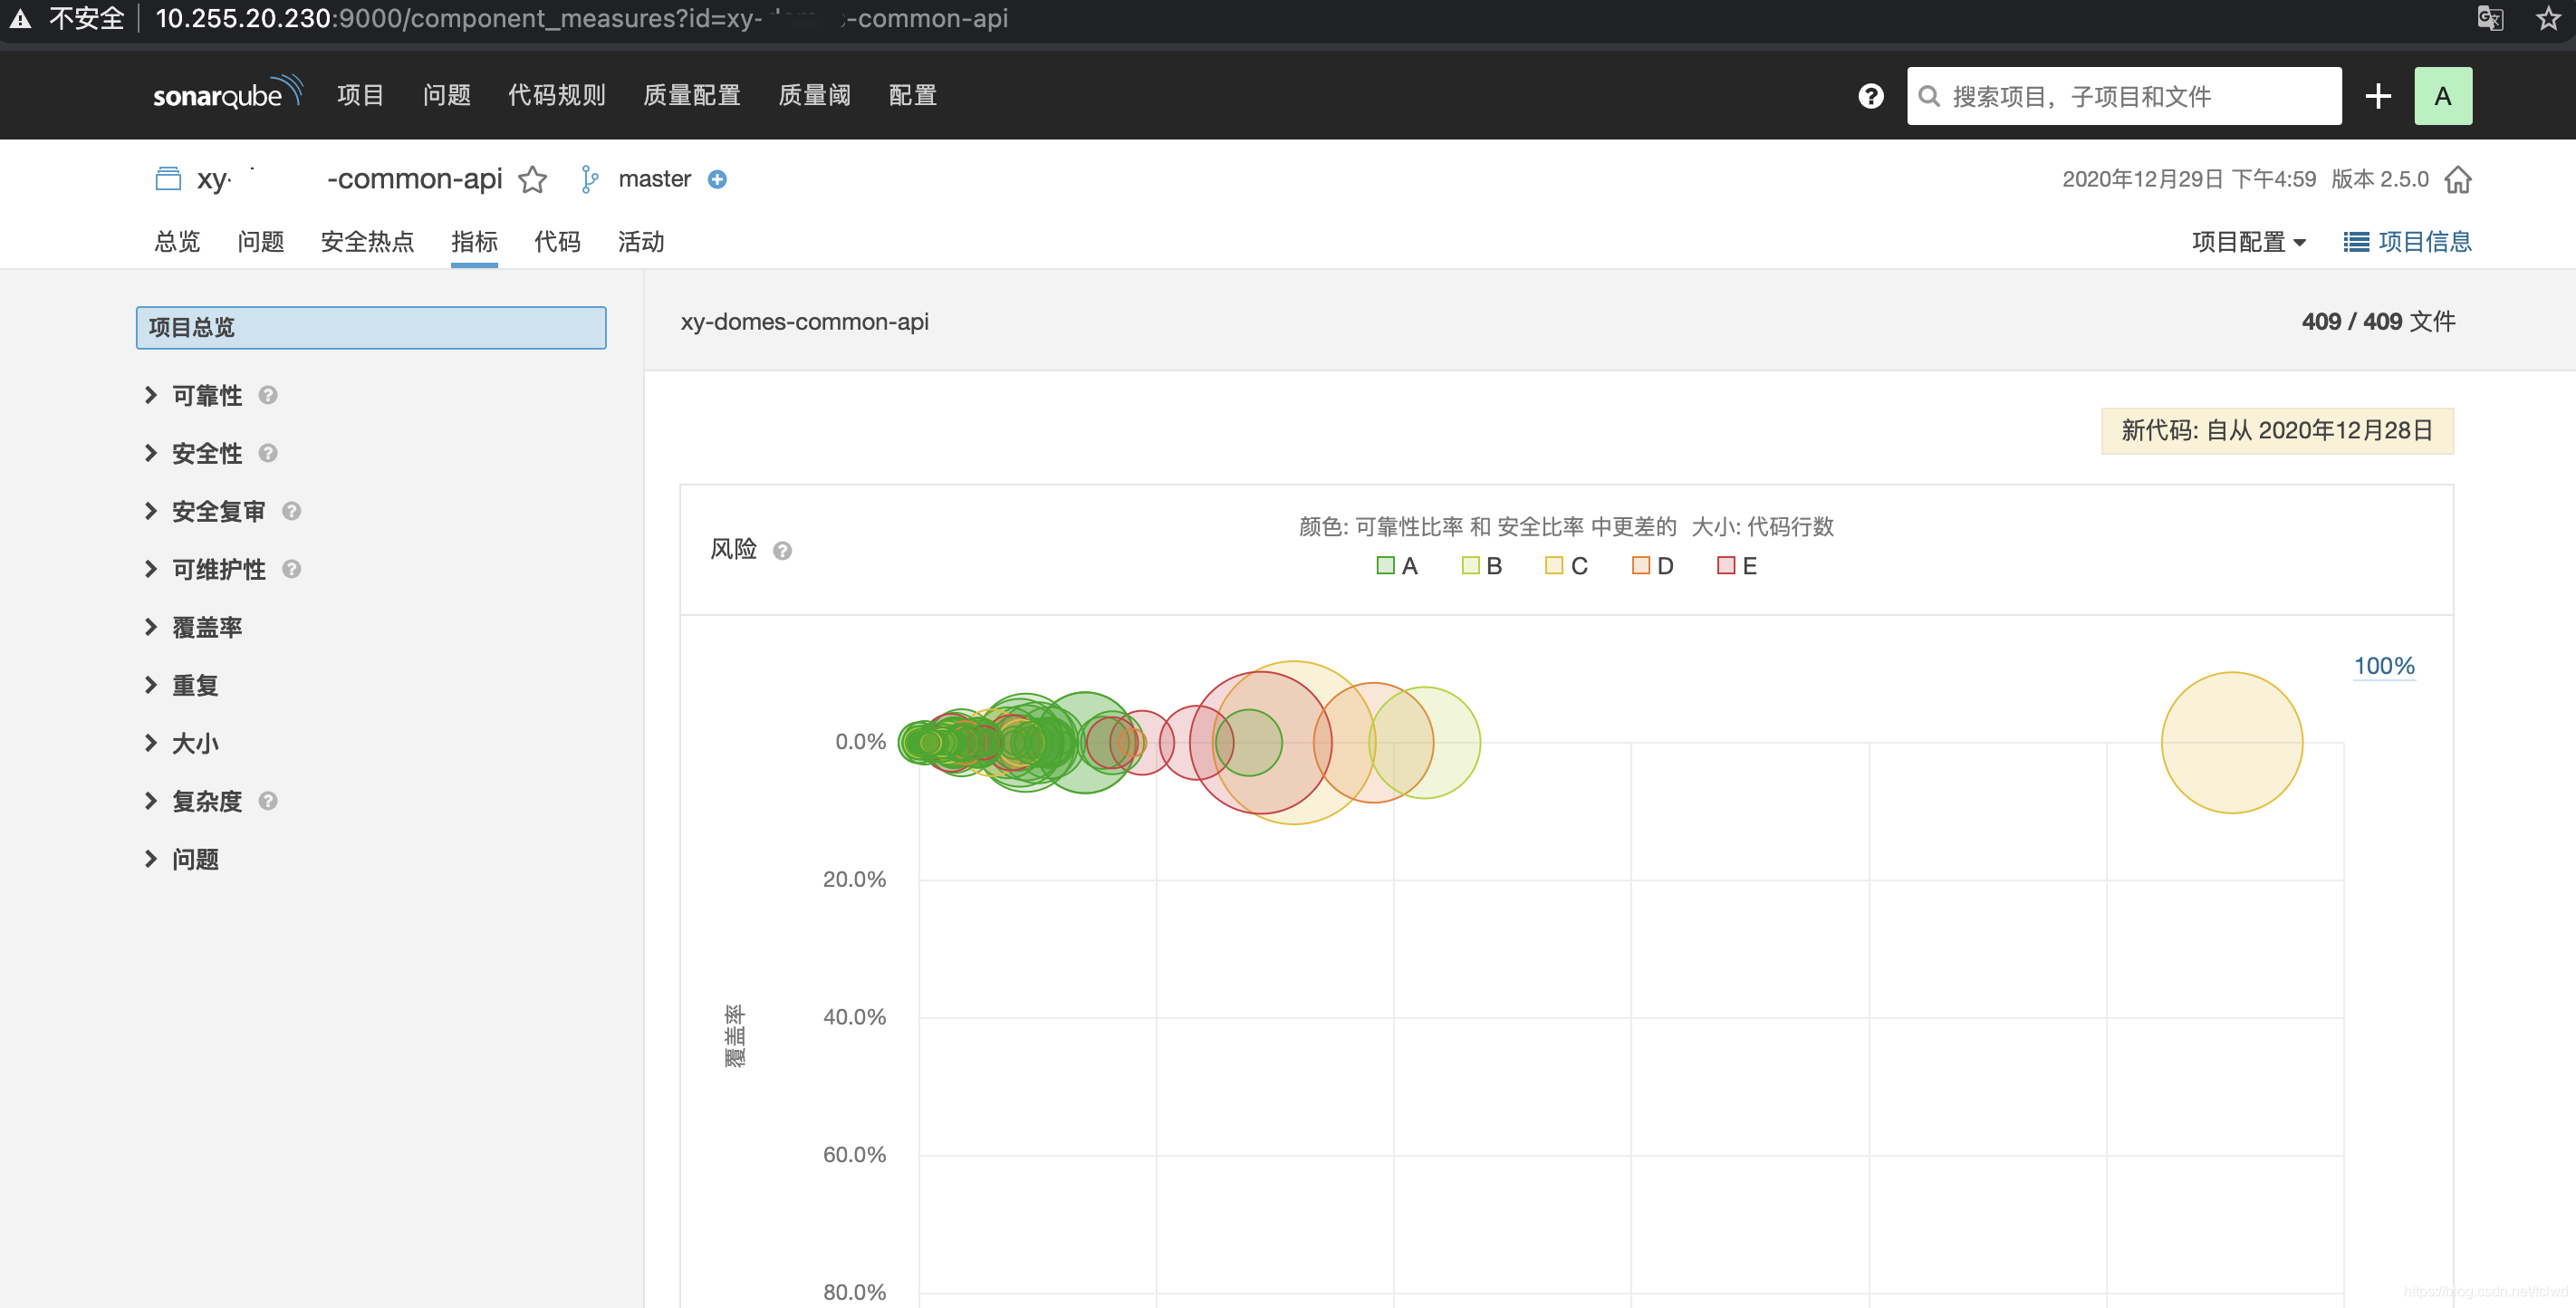Click the 新代码 自从 2020年12月28日 badge
The height and width of the screenshot is (1308, 2576).
tap(2277, 431)
